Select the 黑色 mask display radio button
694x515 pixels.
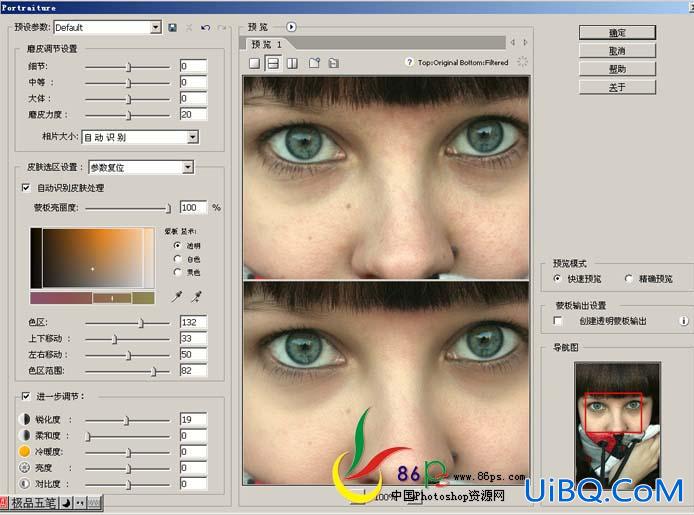pos(177,272)
